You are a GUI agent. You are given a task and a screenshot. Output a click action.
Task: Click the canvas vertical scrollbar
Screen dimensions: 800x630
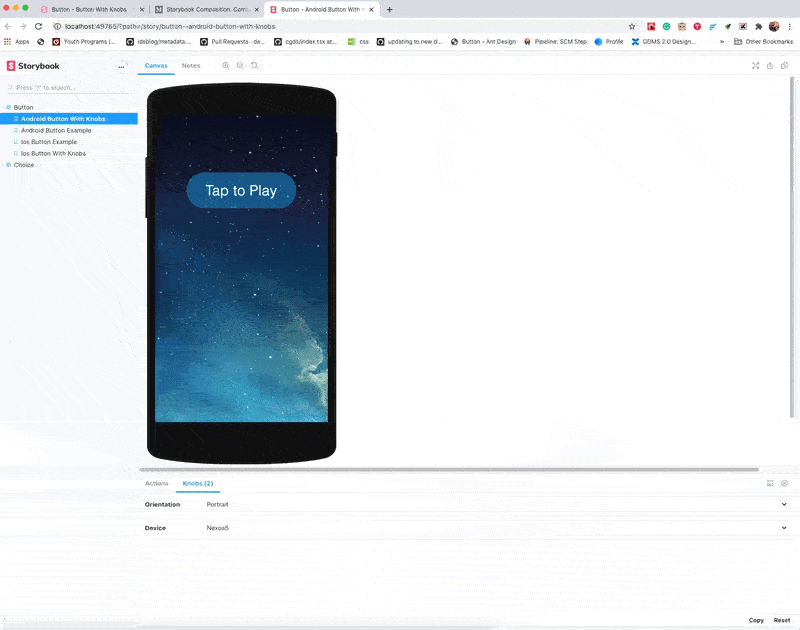(792, 247)
